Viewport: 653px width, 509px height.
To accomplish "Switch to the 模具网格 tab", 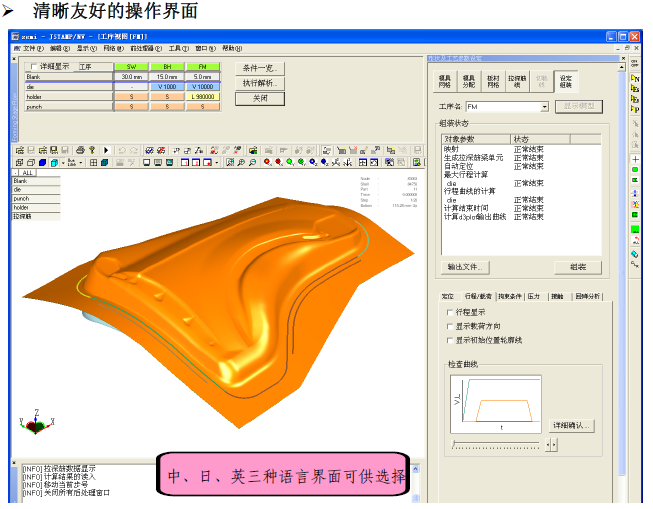I will [445, 81].
